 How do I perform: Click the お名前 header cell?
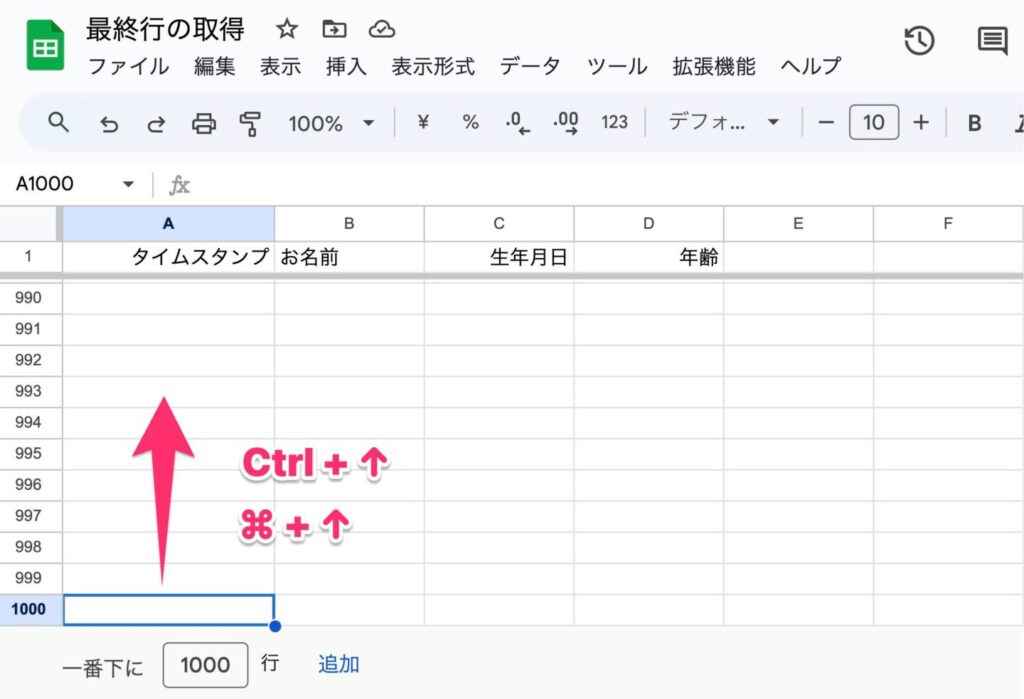349,257
